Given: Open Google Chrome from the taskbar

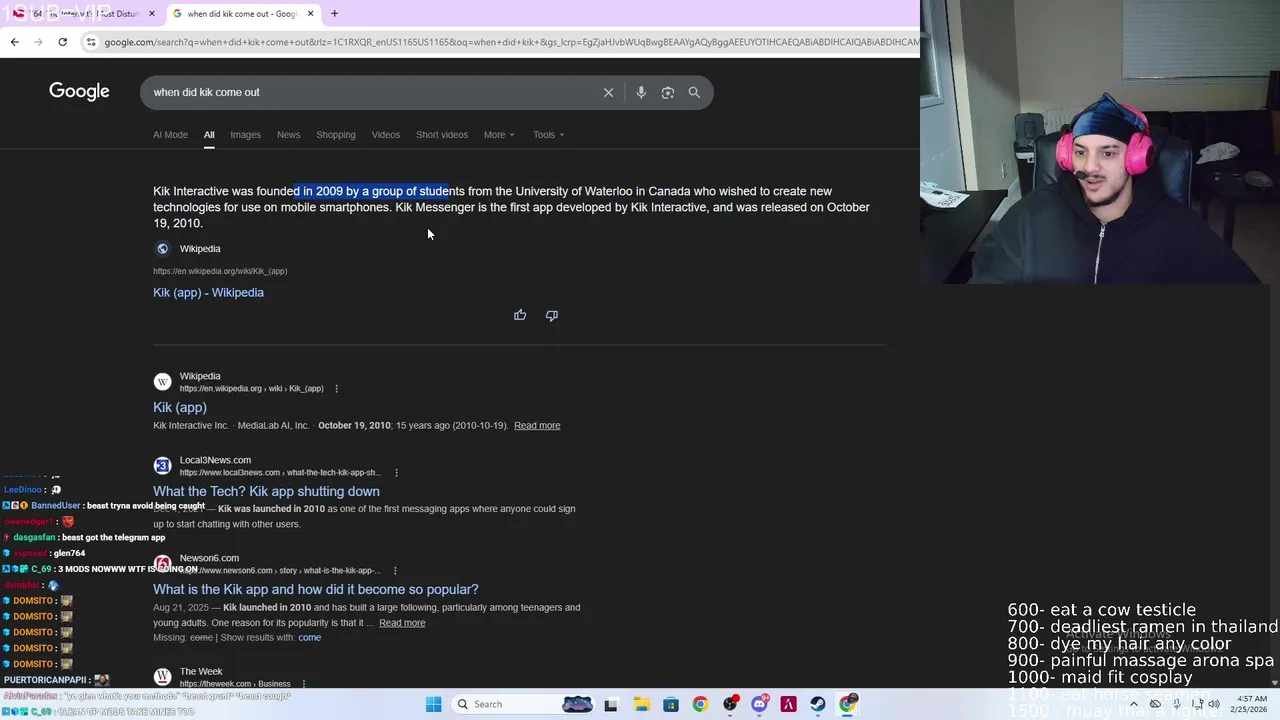Looking at the screenshot, I should point(700,704).
